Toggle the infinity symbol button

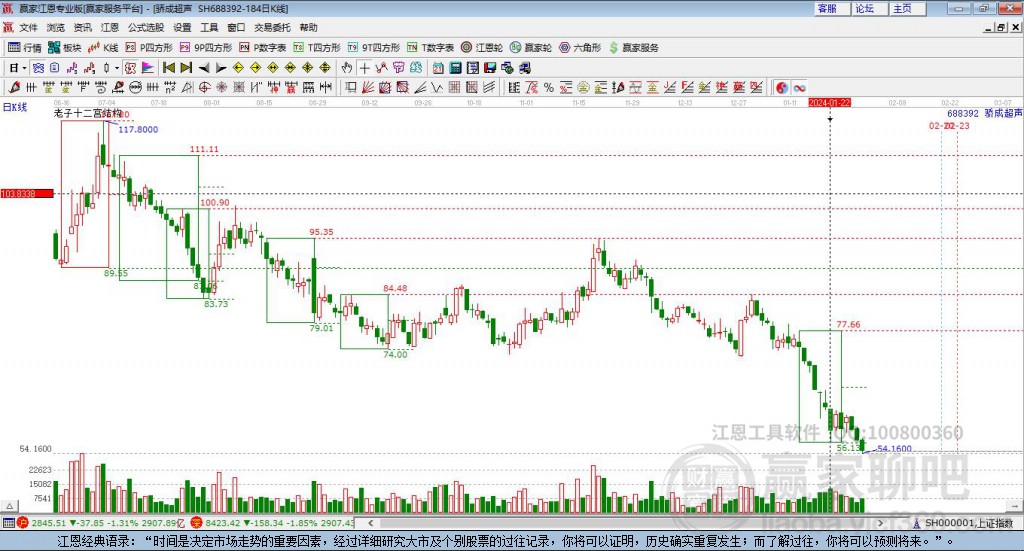[x=799, y=87]
